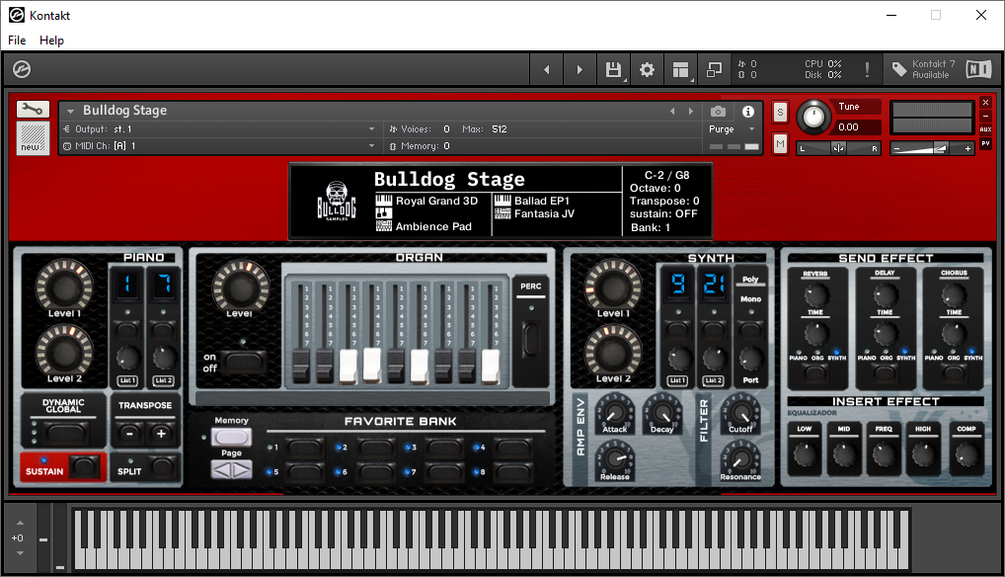
Task: Click the Kontakt 7 Available tag
Action: click(924, 69)
